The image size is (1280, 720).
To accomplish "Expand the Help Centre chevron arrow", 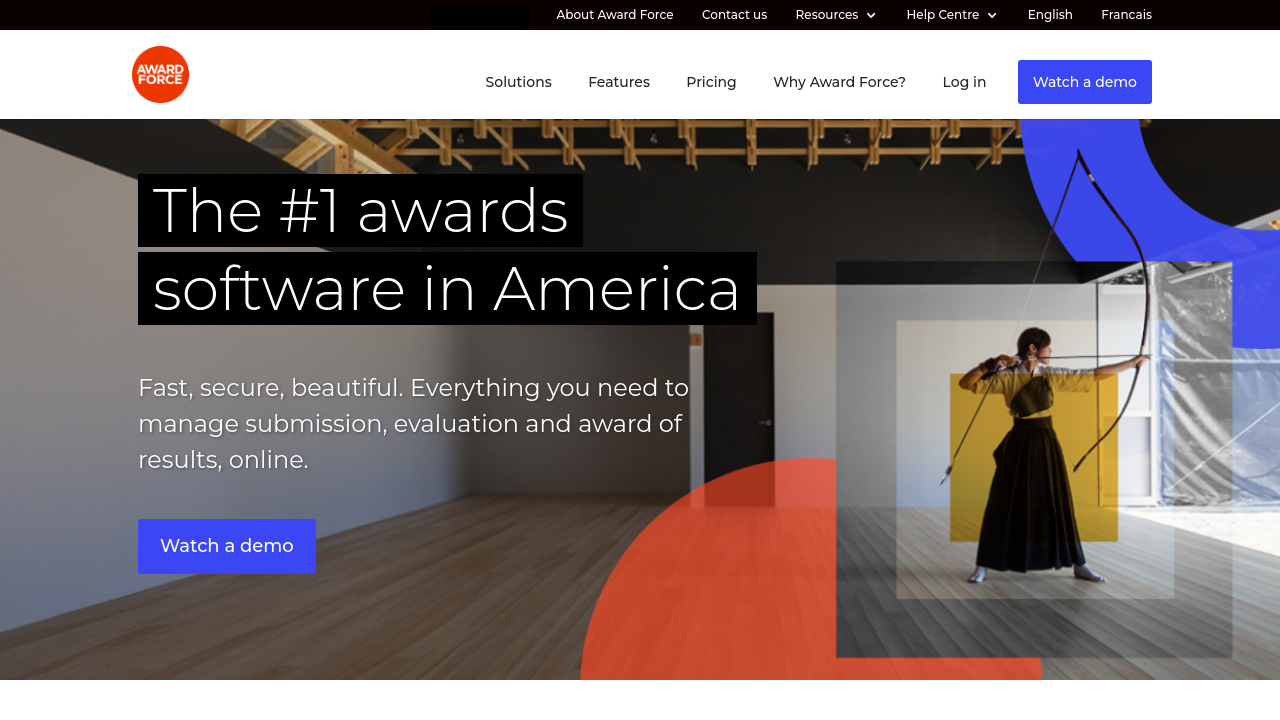I will click(x=992, y=15).
